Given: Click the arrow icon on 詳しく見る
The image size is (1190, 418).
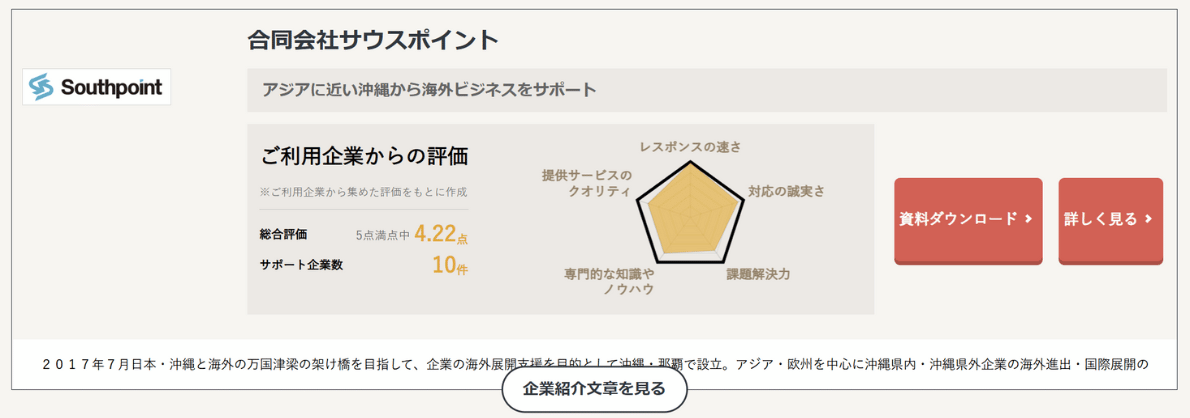Looking at the screenshot, I should pyautogui.click(x=1148, y=219).
